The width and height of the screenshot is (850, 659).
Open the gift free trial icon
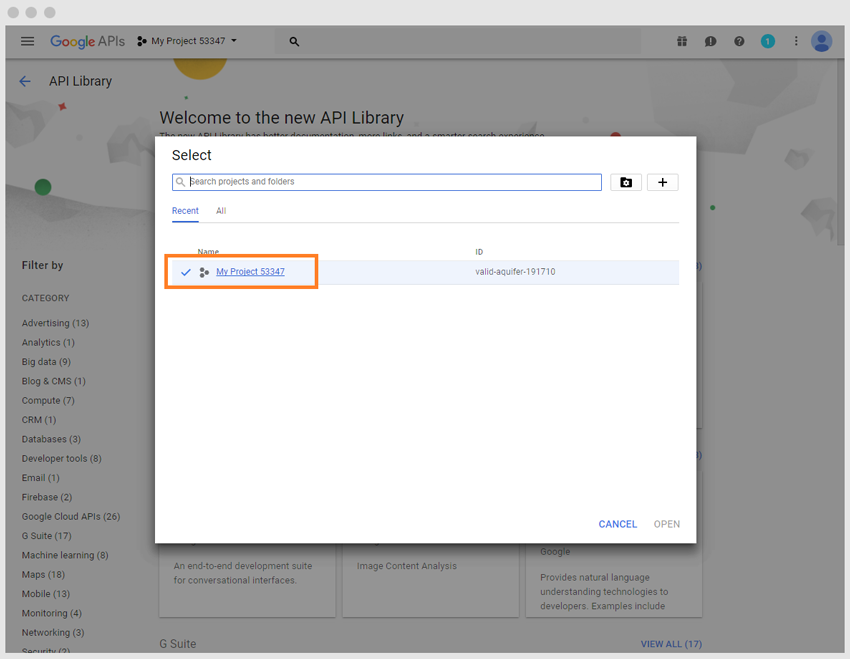pos(682,41)
